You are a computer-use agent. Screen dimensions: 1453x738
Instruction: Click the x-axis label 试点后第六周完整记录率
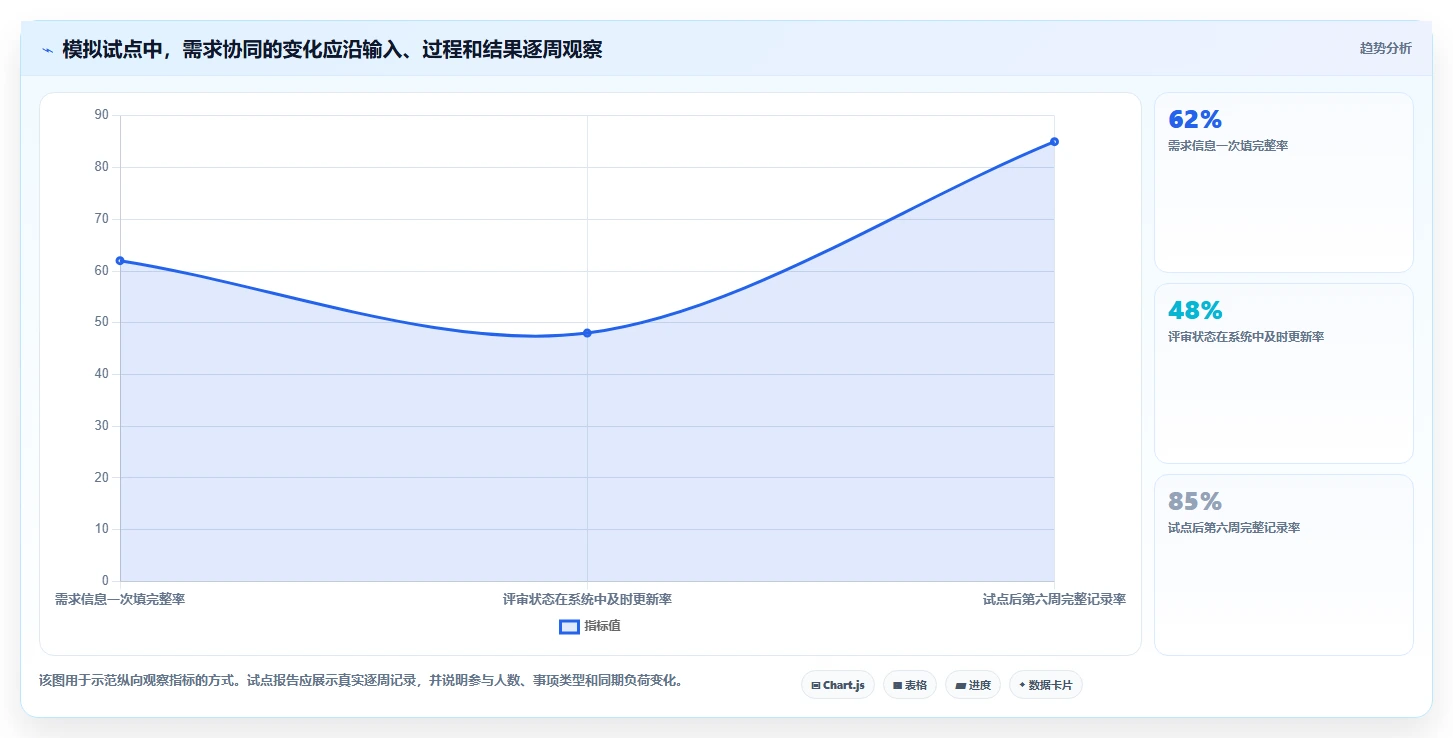click(x=1054, y=600)
